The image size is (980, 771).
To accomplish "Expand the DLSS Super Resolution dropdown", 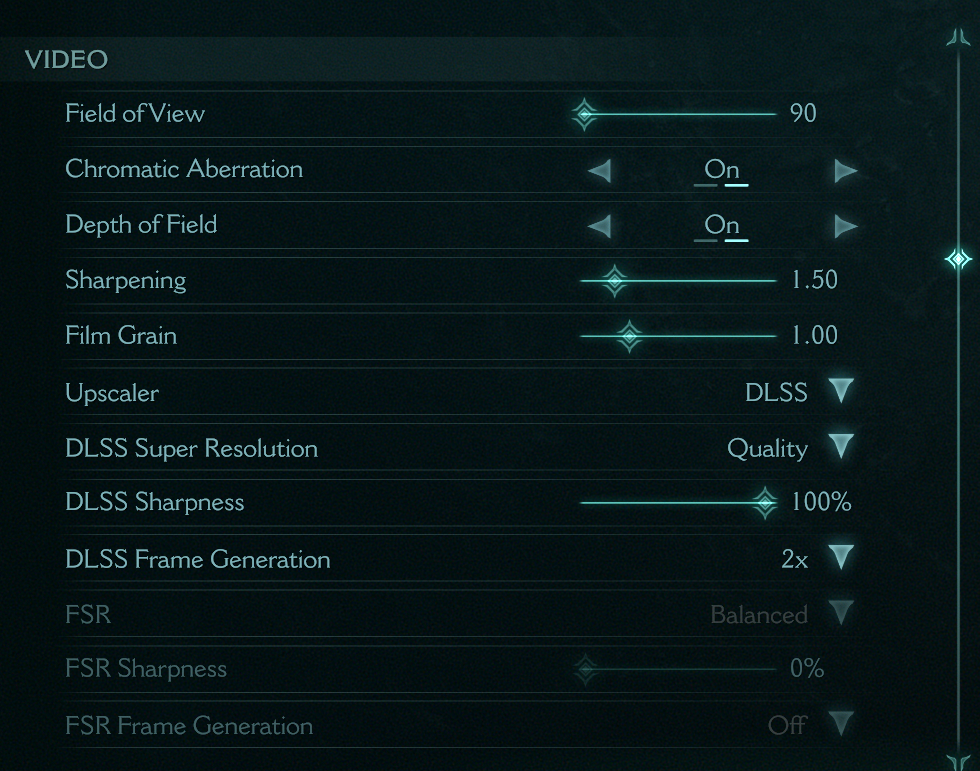I will pyautogui.click(x=841, y=447).
